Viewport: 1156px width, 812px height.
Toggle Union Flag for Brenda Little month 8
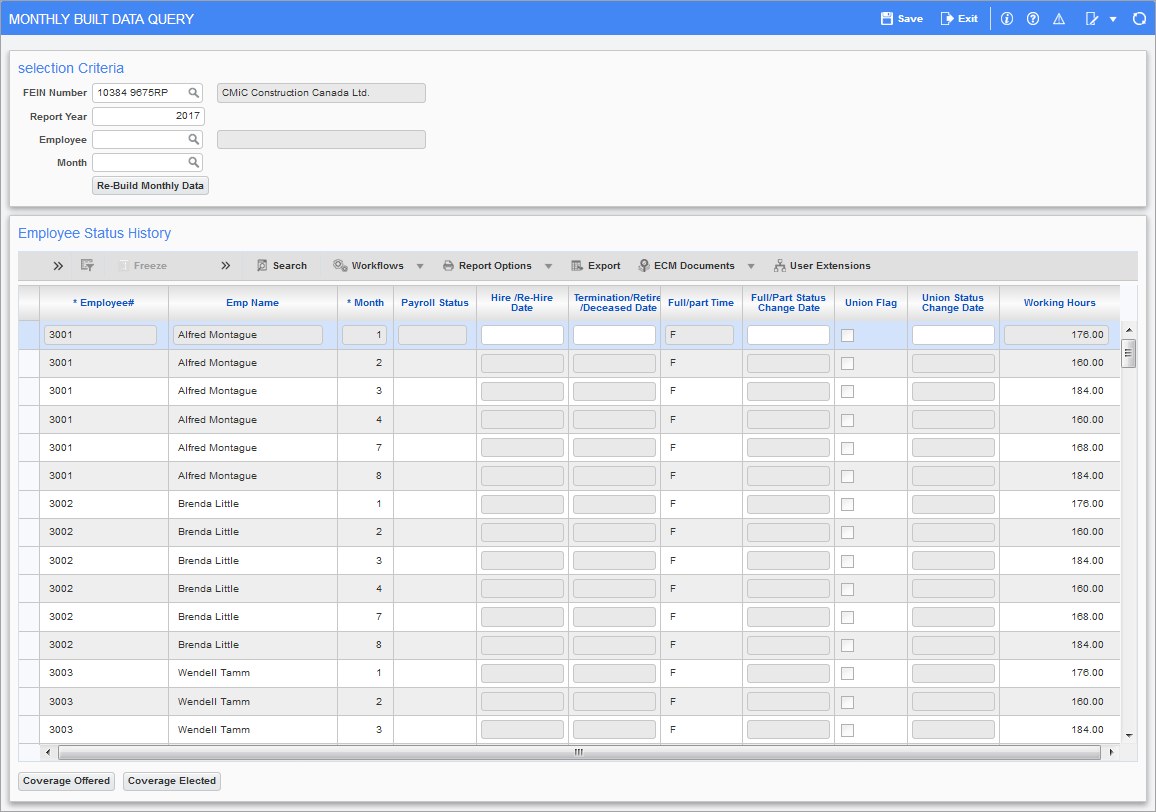tap(848, 645)
